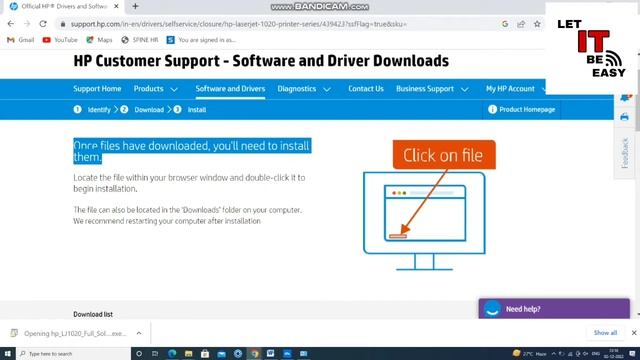Open Word from the taskbar

(271, 353)
